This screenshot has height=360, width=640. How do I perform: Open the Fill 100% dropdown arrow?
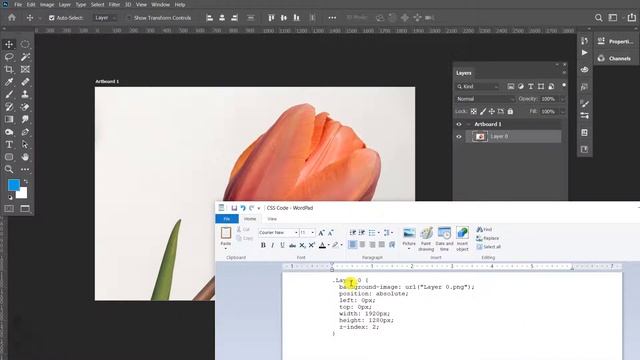[562, 111]
